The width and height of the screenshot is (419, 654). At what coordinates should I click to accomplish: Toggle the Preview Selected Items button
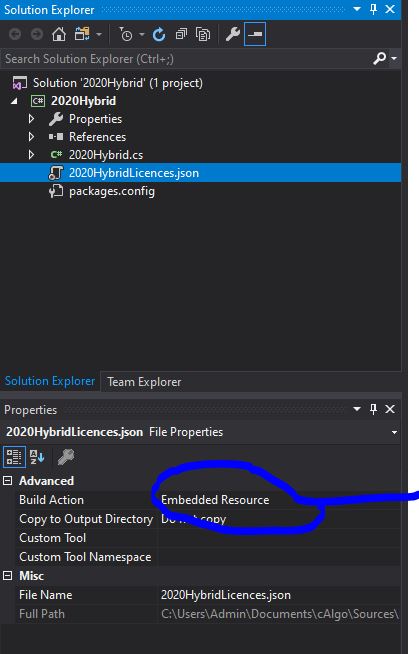255,34
